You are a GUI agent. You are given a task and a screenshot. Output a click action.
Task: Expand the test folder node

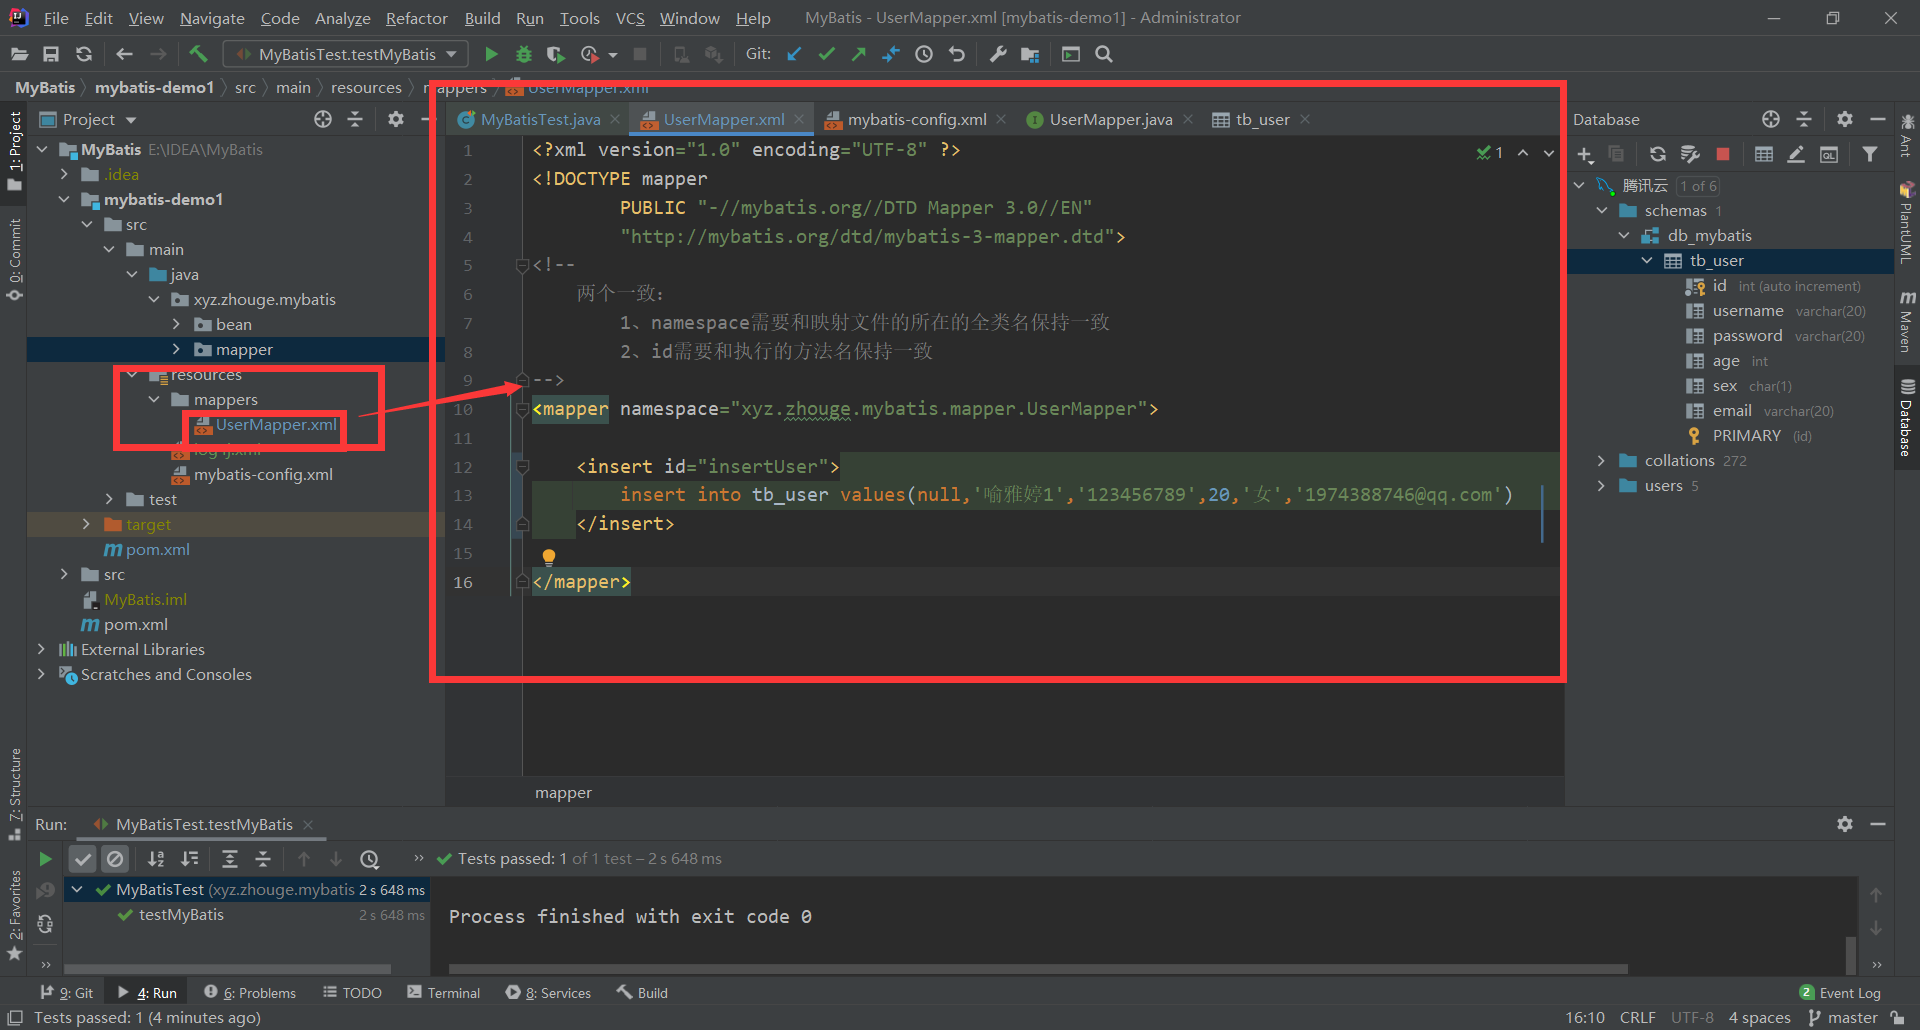[x=109, y=499]
